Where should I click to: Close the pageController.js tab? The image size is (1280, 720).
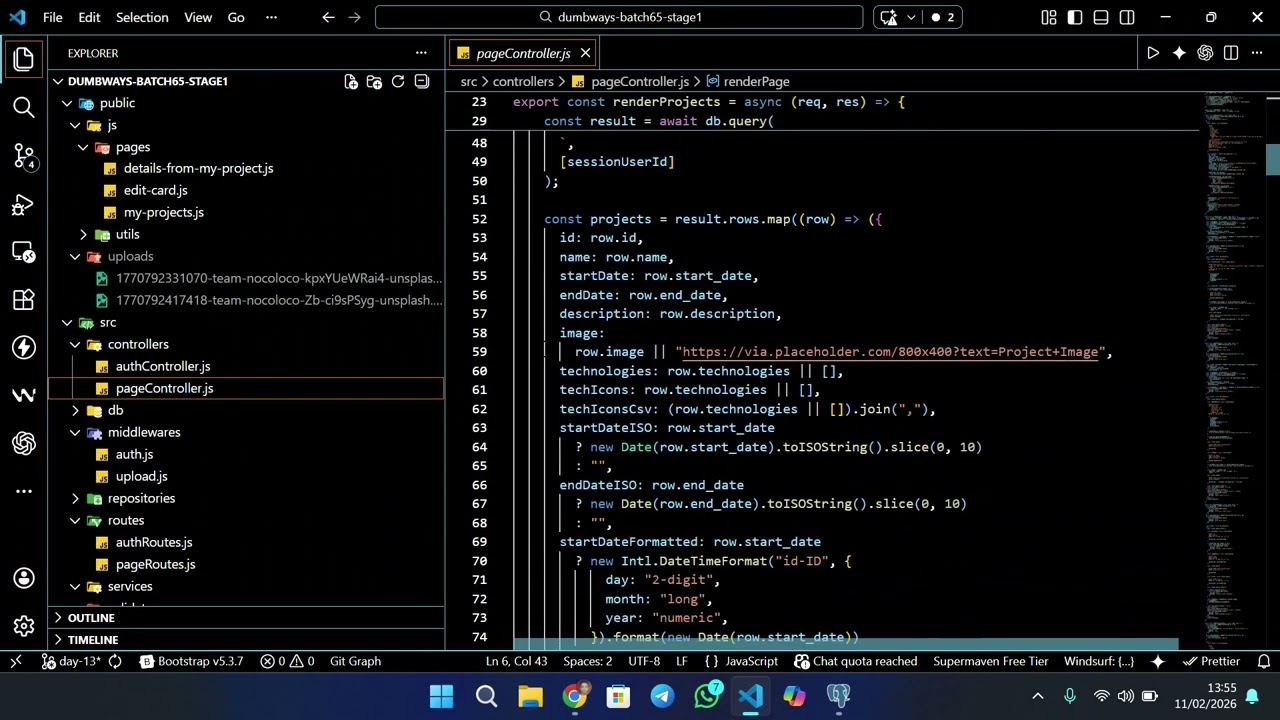pyautogui.click(x=585, y=53)
